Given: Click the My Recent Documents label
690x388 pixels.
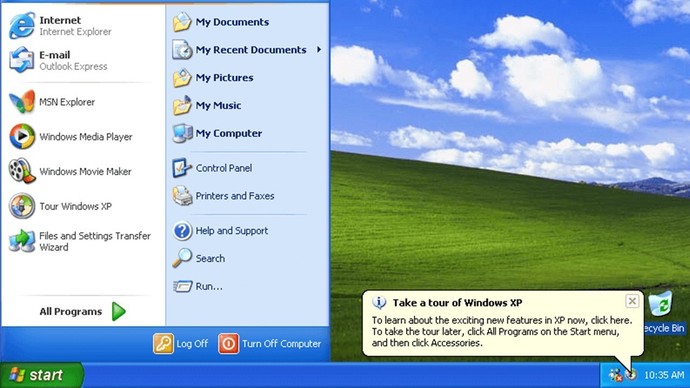Looking at the screenshot, I should (251, 50).
